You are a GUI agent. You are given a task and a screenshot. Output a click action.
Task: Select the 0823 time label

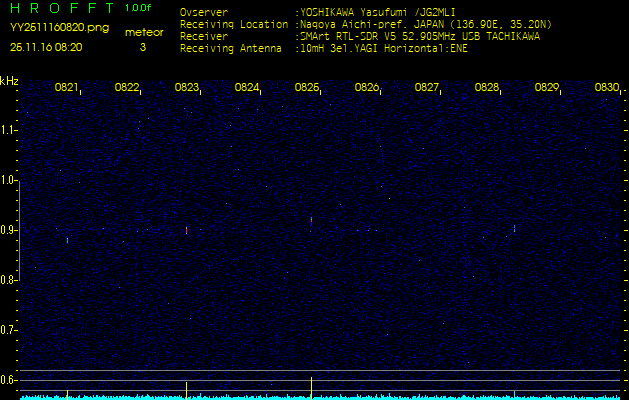pos(187,88)
